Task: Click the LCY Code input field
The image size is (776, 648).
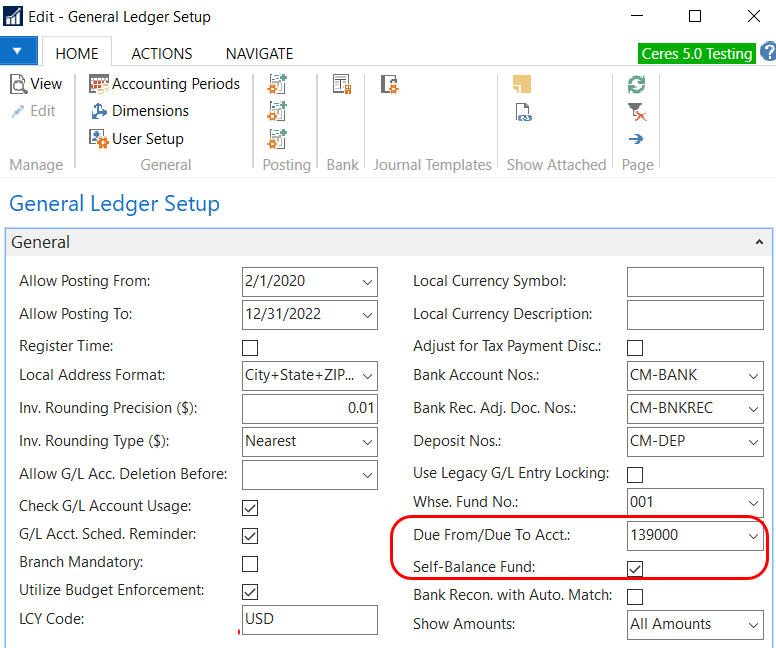Action: pos(310,619)
